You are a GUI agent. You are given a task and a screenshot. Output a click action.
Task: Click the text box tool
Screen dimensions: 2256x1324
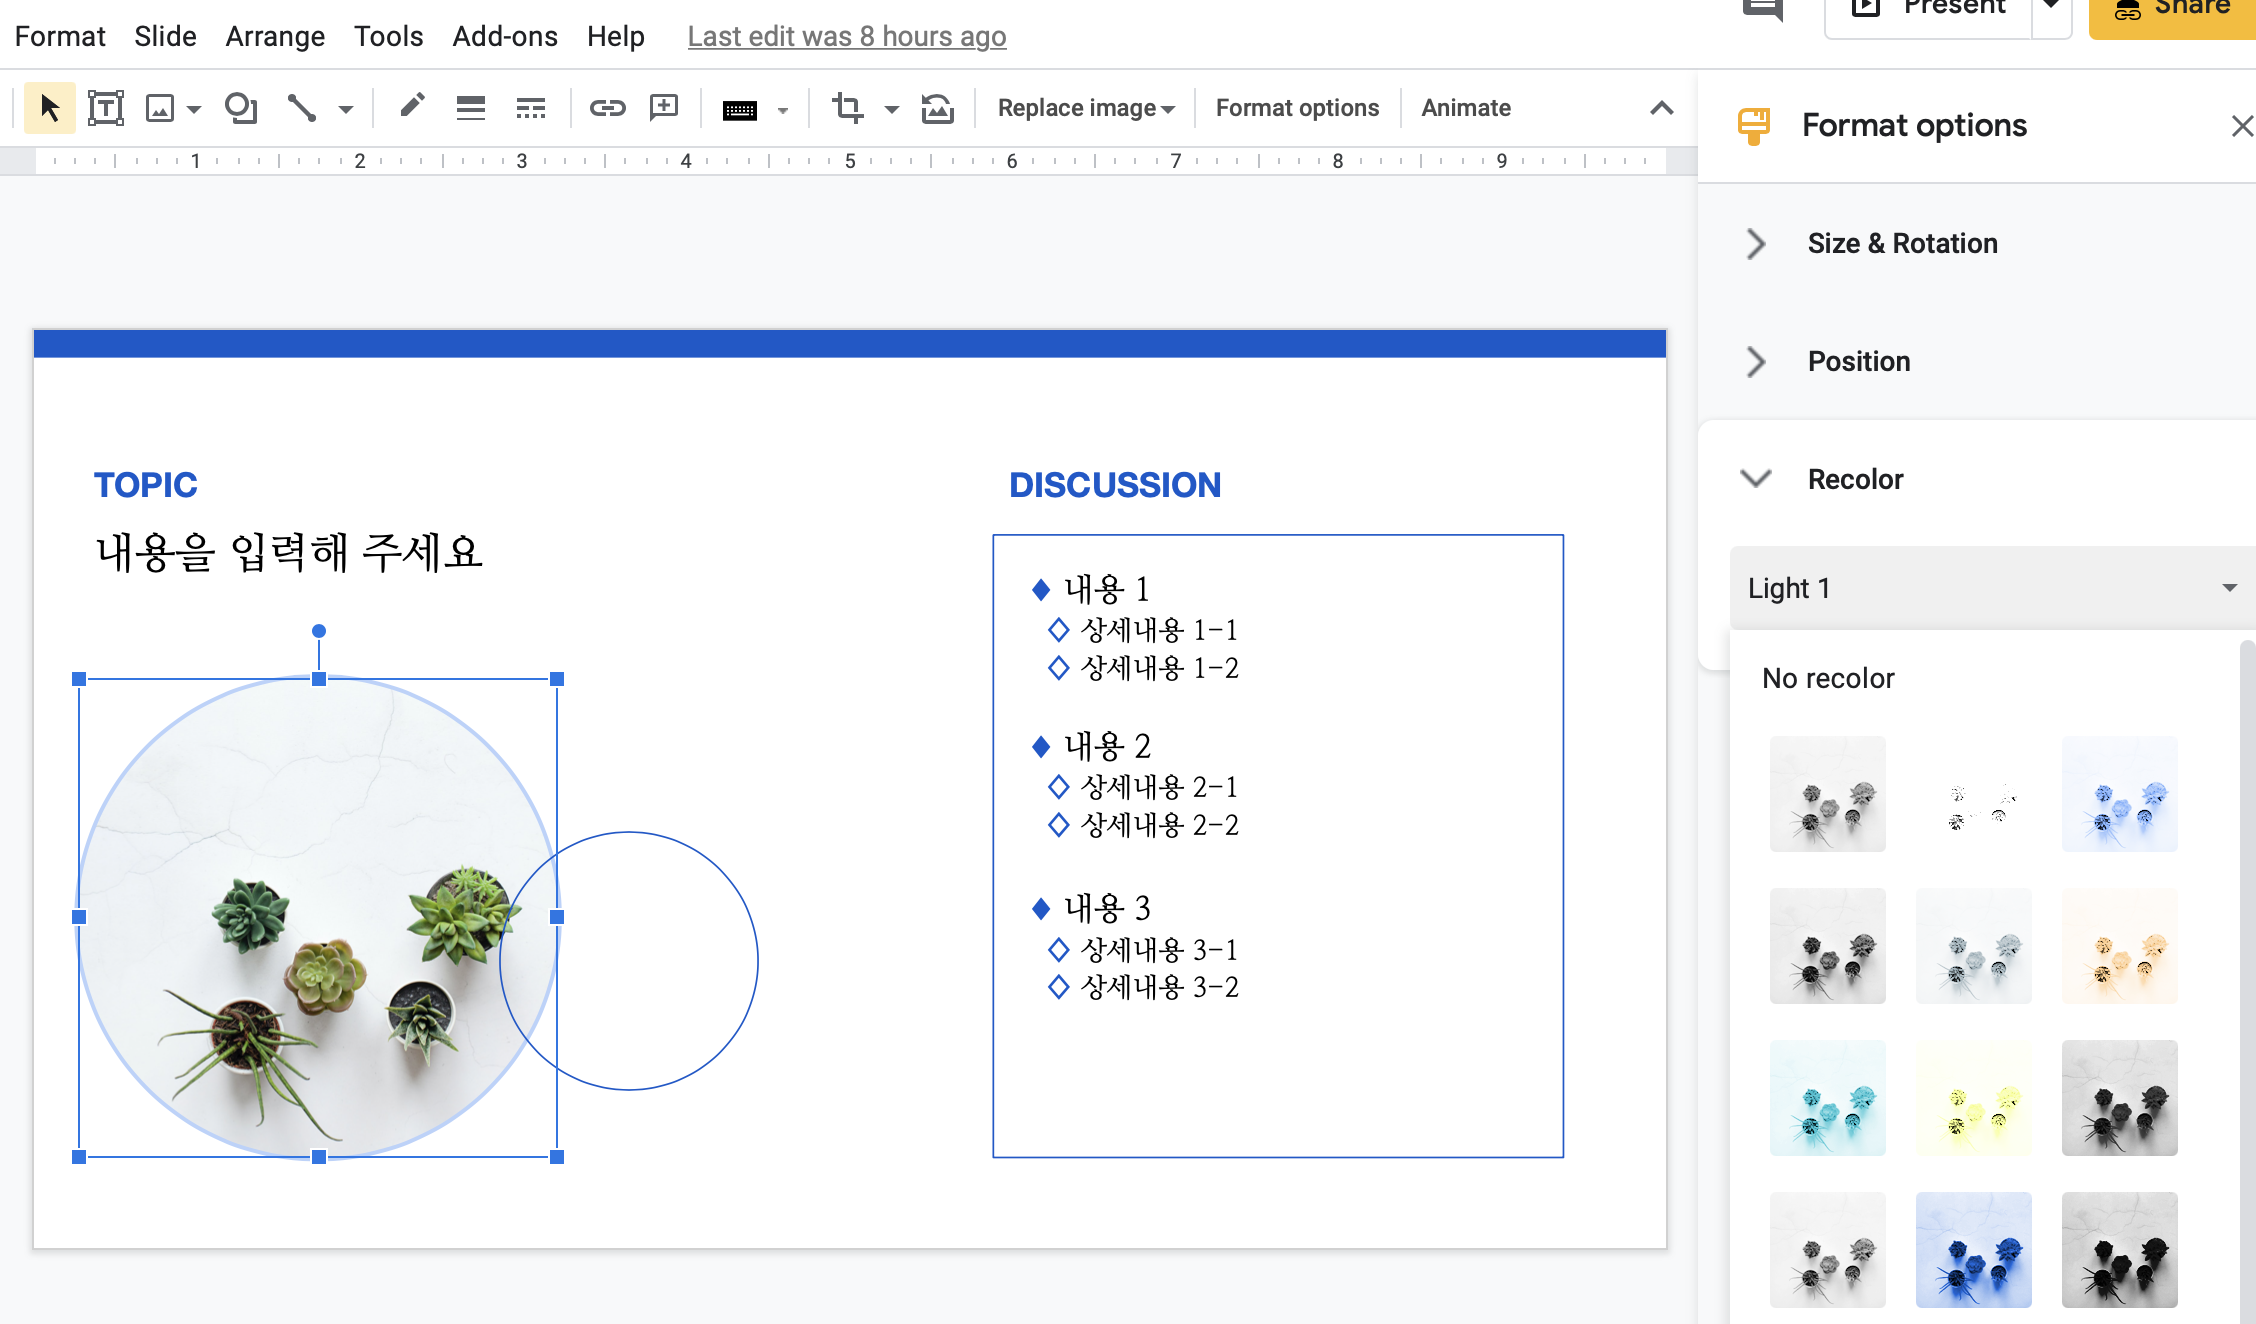point(105,108)
